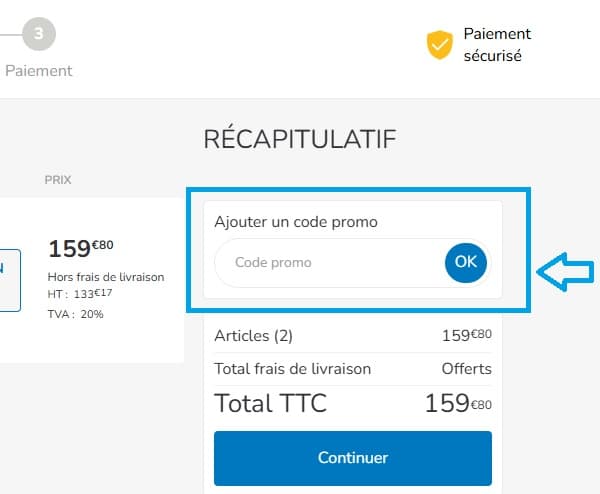The height and width of the screenshot is (494, 600).
Task: Select the Paiement step label
Action: pyautogui.click(x=39, y=71)
